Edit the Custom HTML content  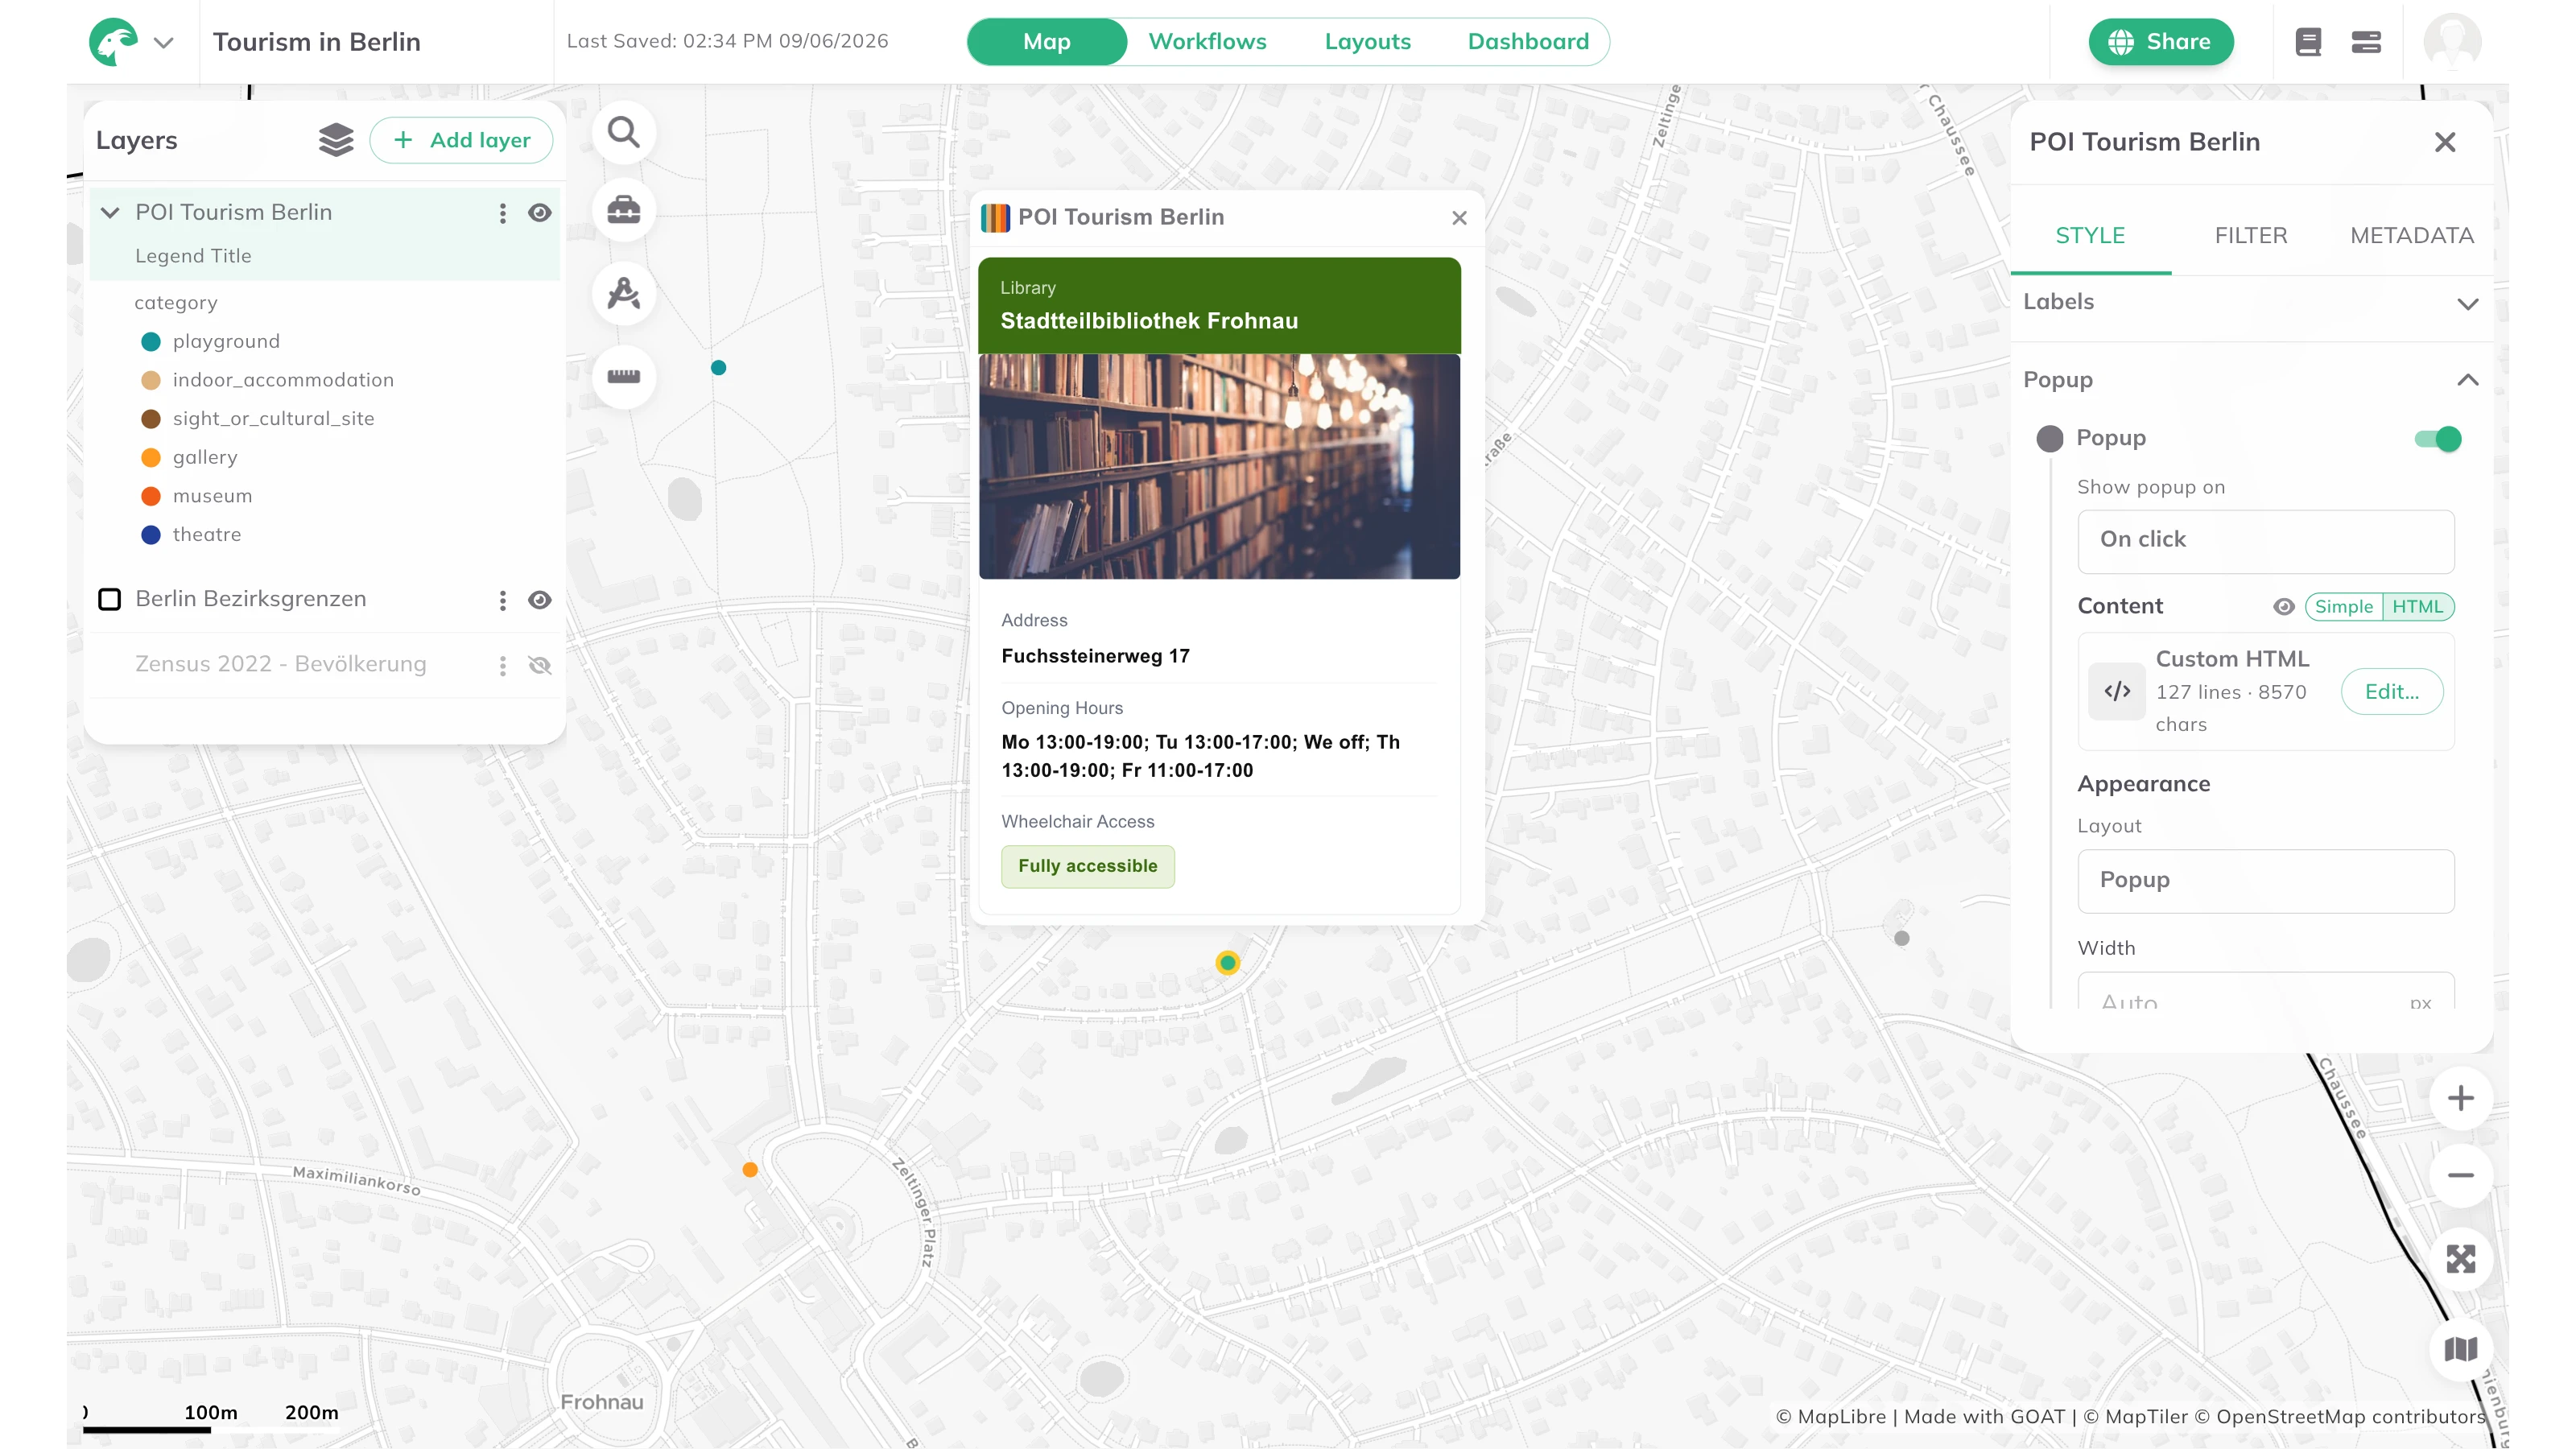[x=2392, y=691]
